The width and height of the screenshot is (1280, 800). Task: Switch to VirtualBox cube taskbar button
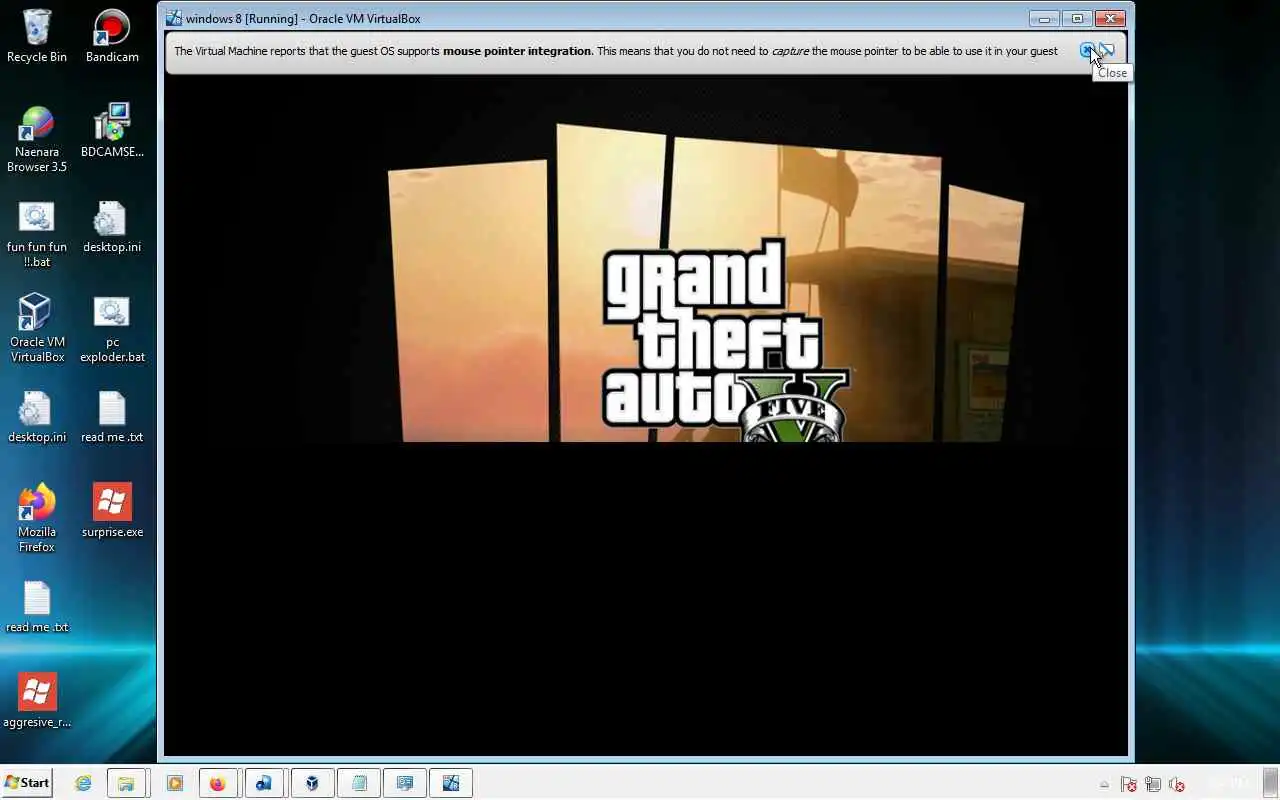tap(311, 783)
